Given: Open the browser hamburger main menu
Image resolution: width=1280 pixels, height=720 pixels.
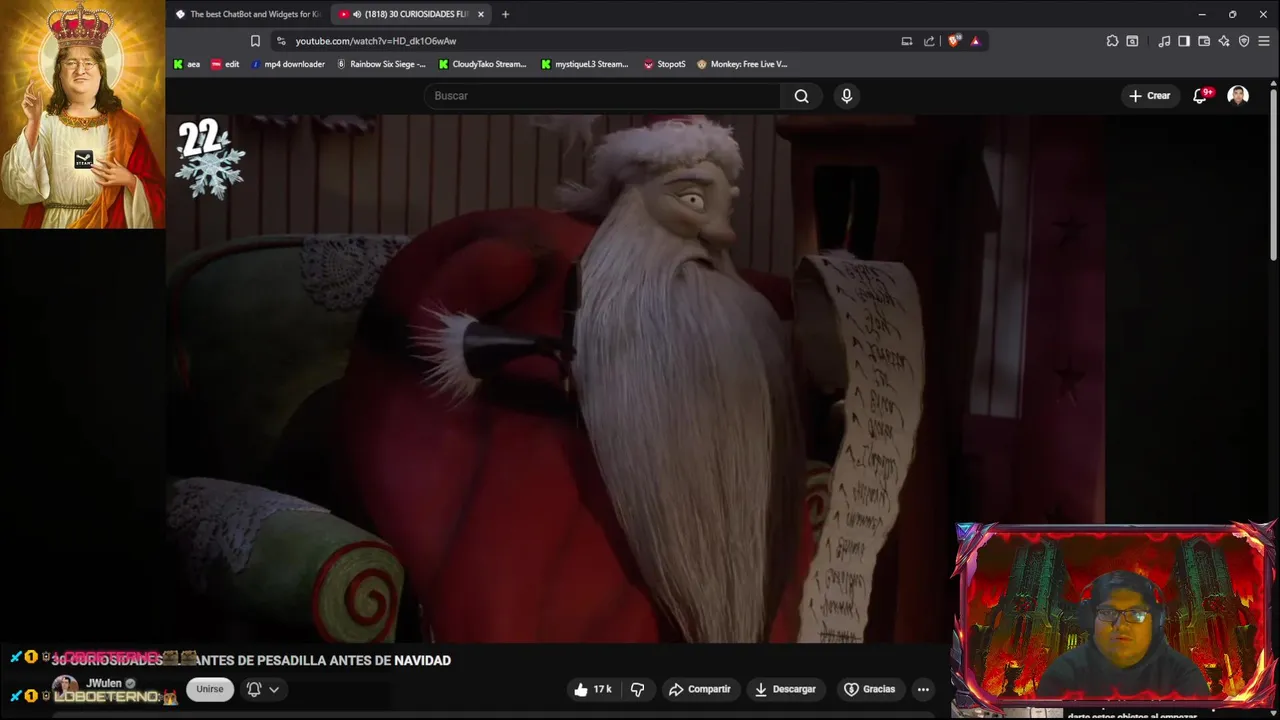Looking at the screenshot, I should 1264,41.
